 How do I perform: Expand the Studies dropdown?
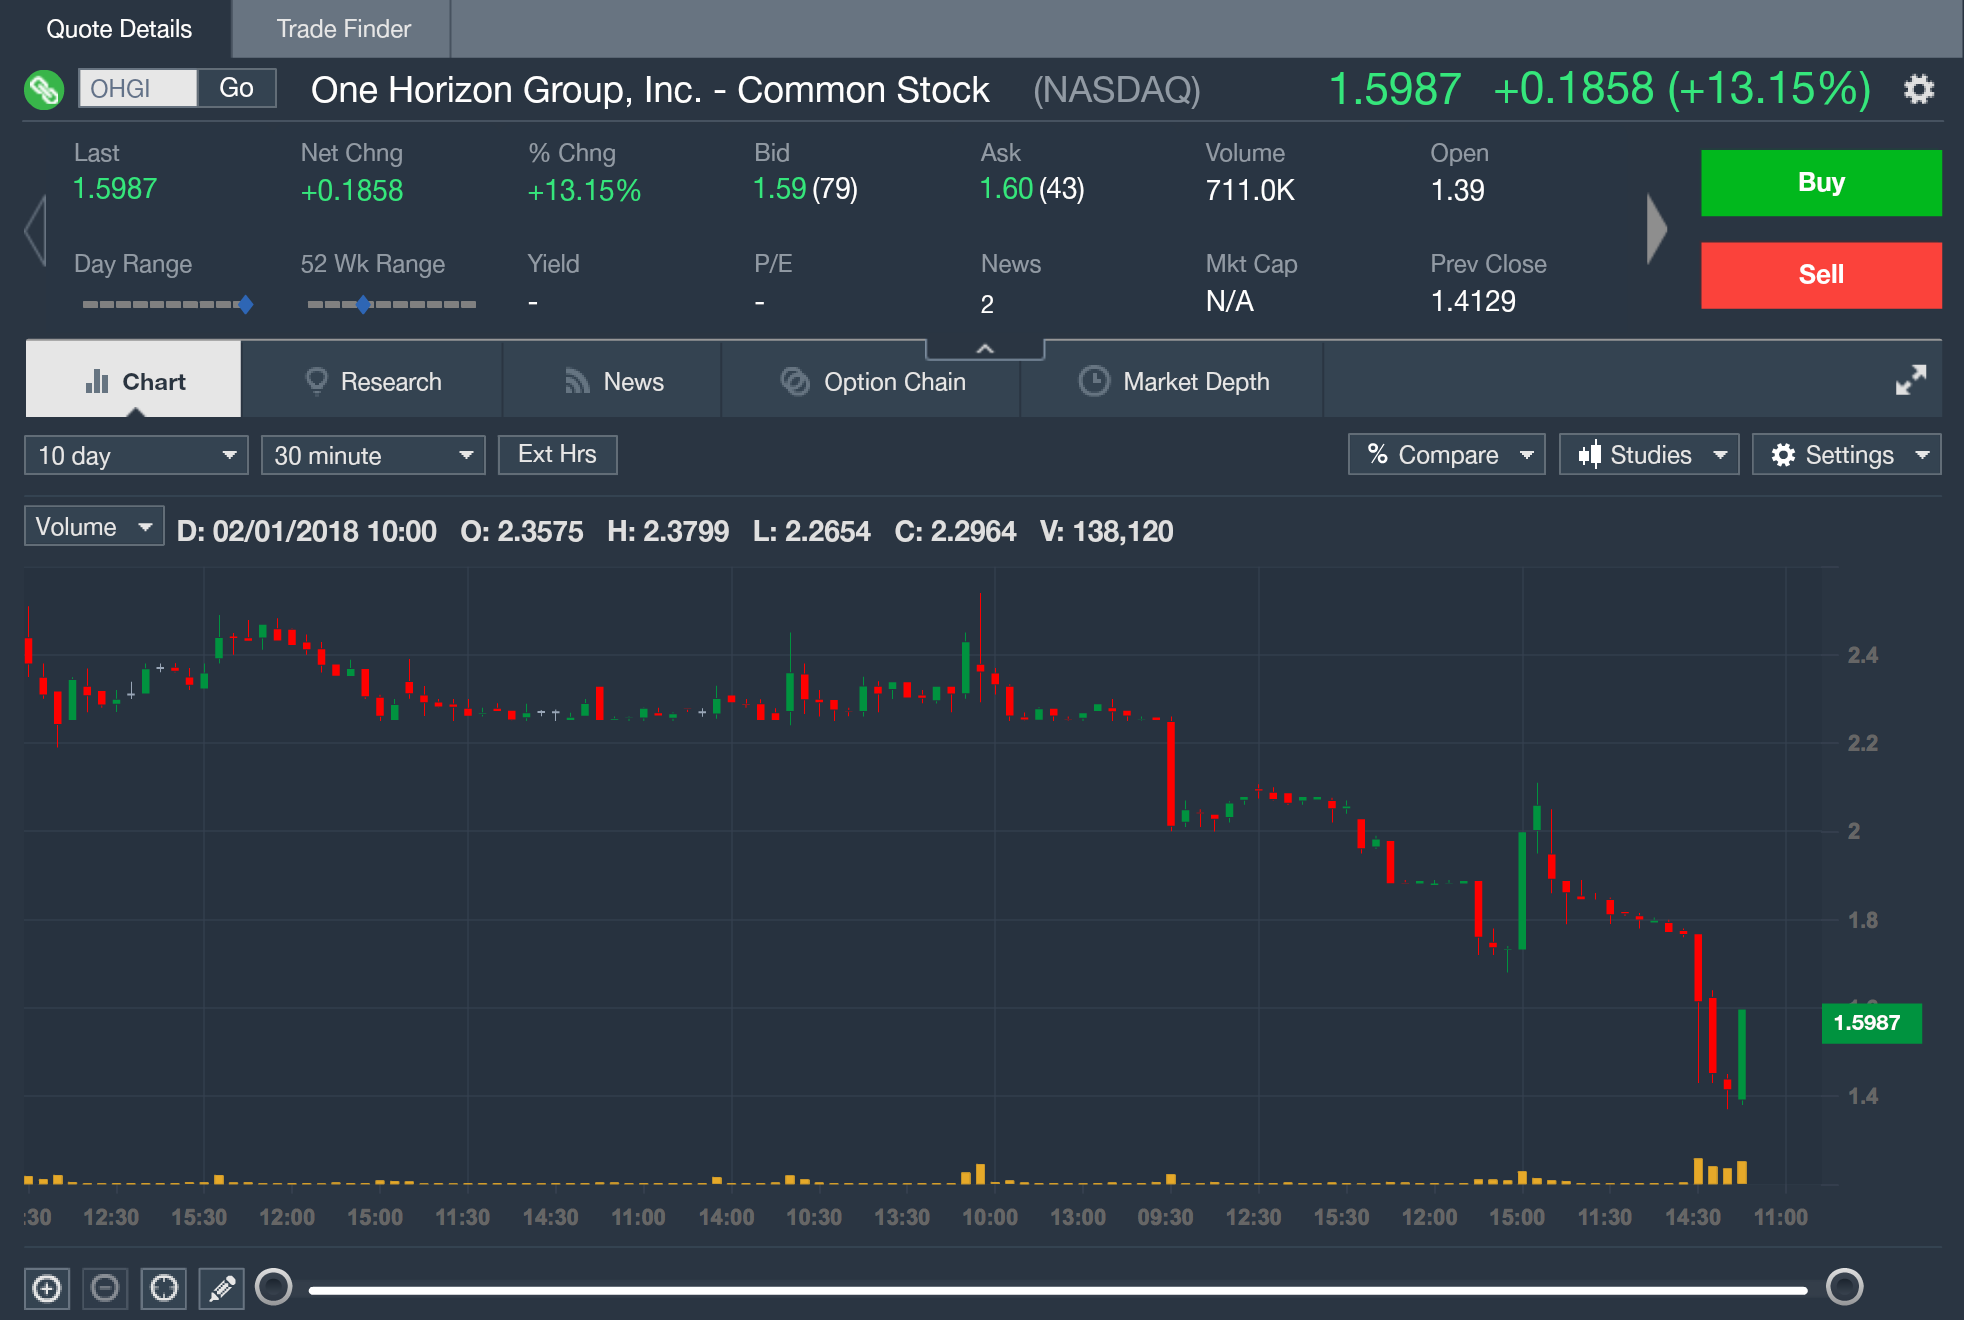pyautogui.click(x=1649, y=455)
